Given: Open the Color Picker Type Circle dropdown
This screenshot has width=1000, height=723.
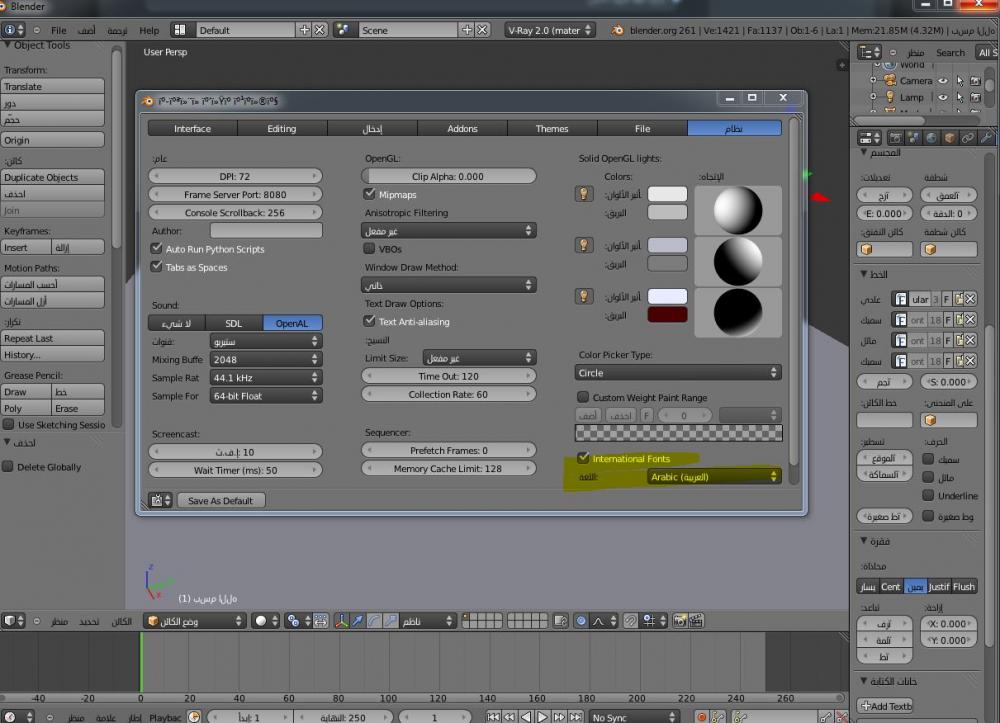Looking at the screenshot, I should 678,372.
